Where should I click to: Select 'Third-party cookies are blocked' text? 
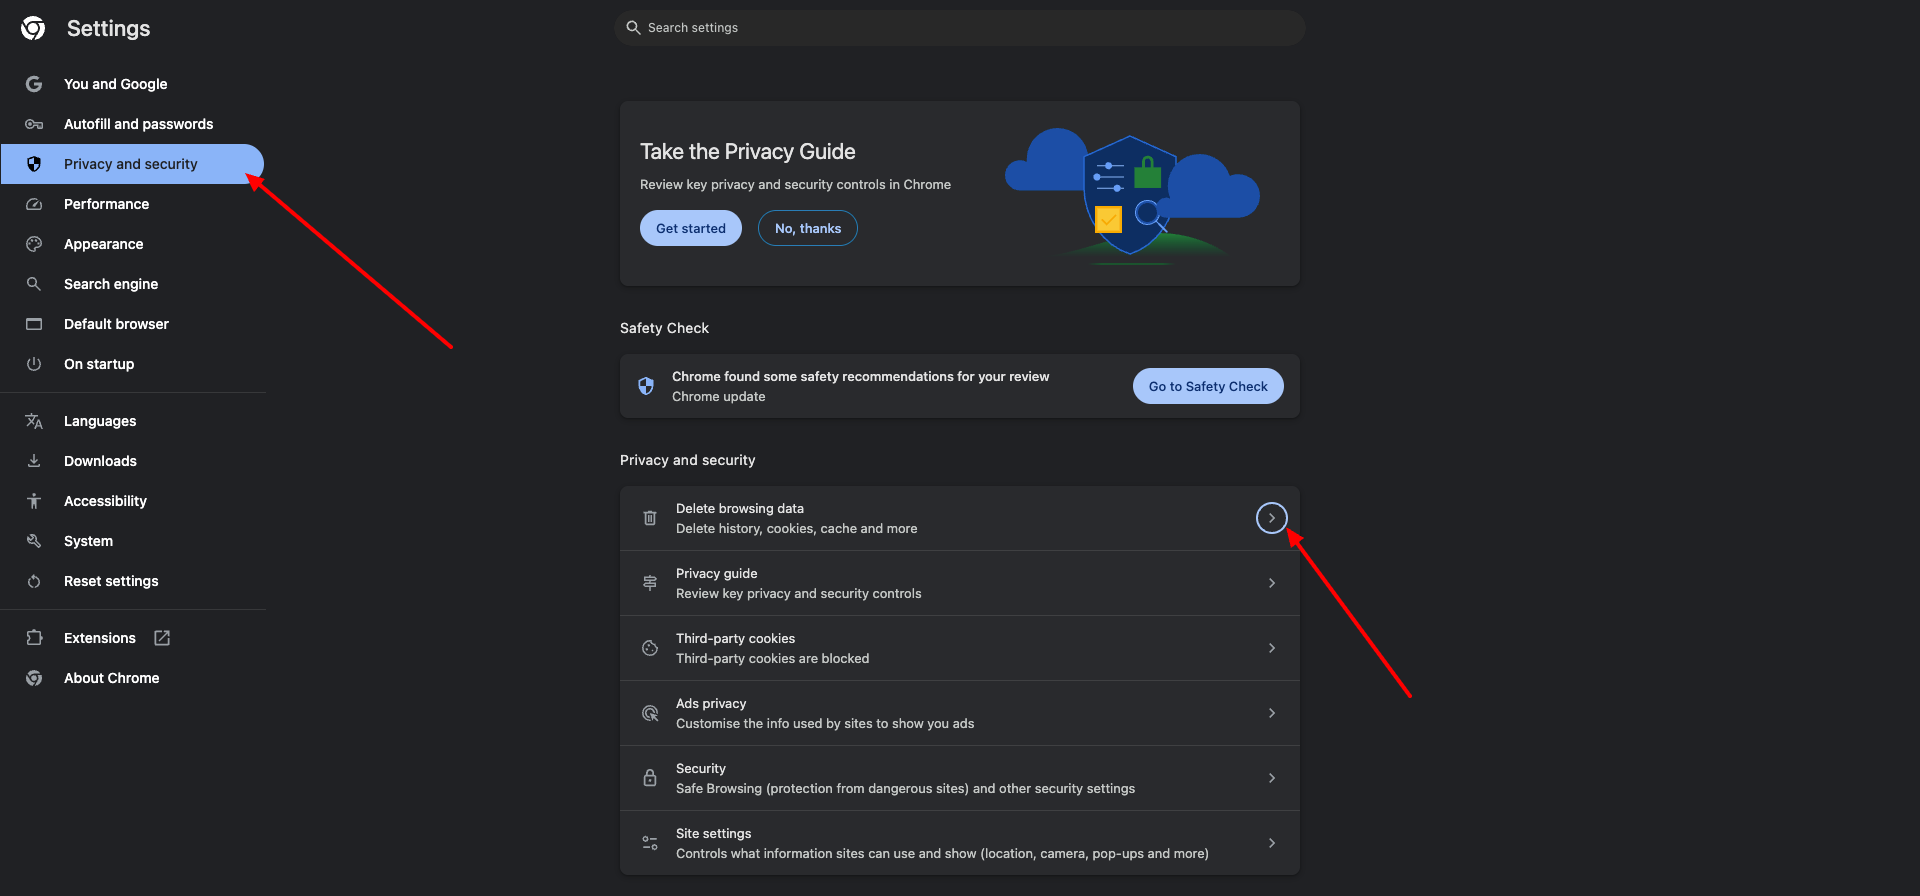(x=773, y=659)
